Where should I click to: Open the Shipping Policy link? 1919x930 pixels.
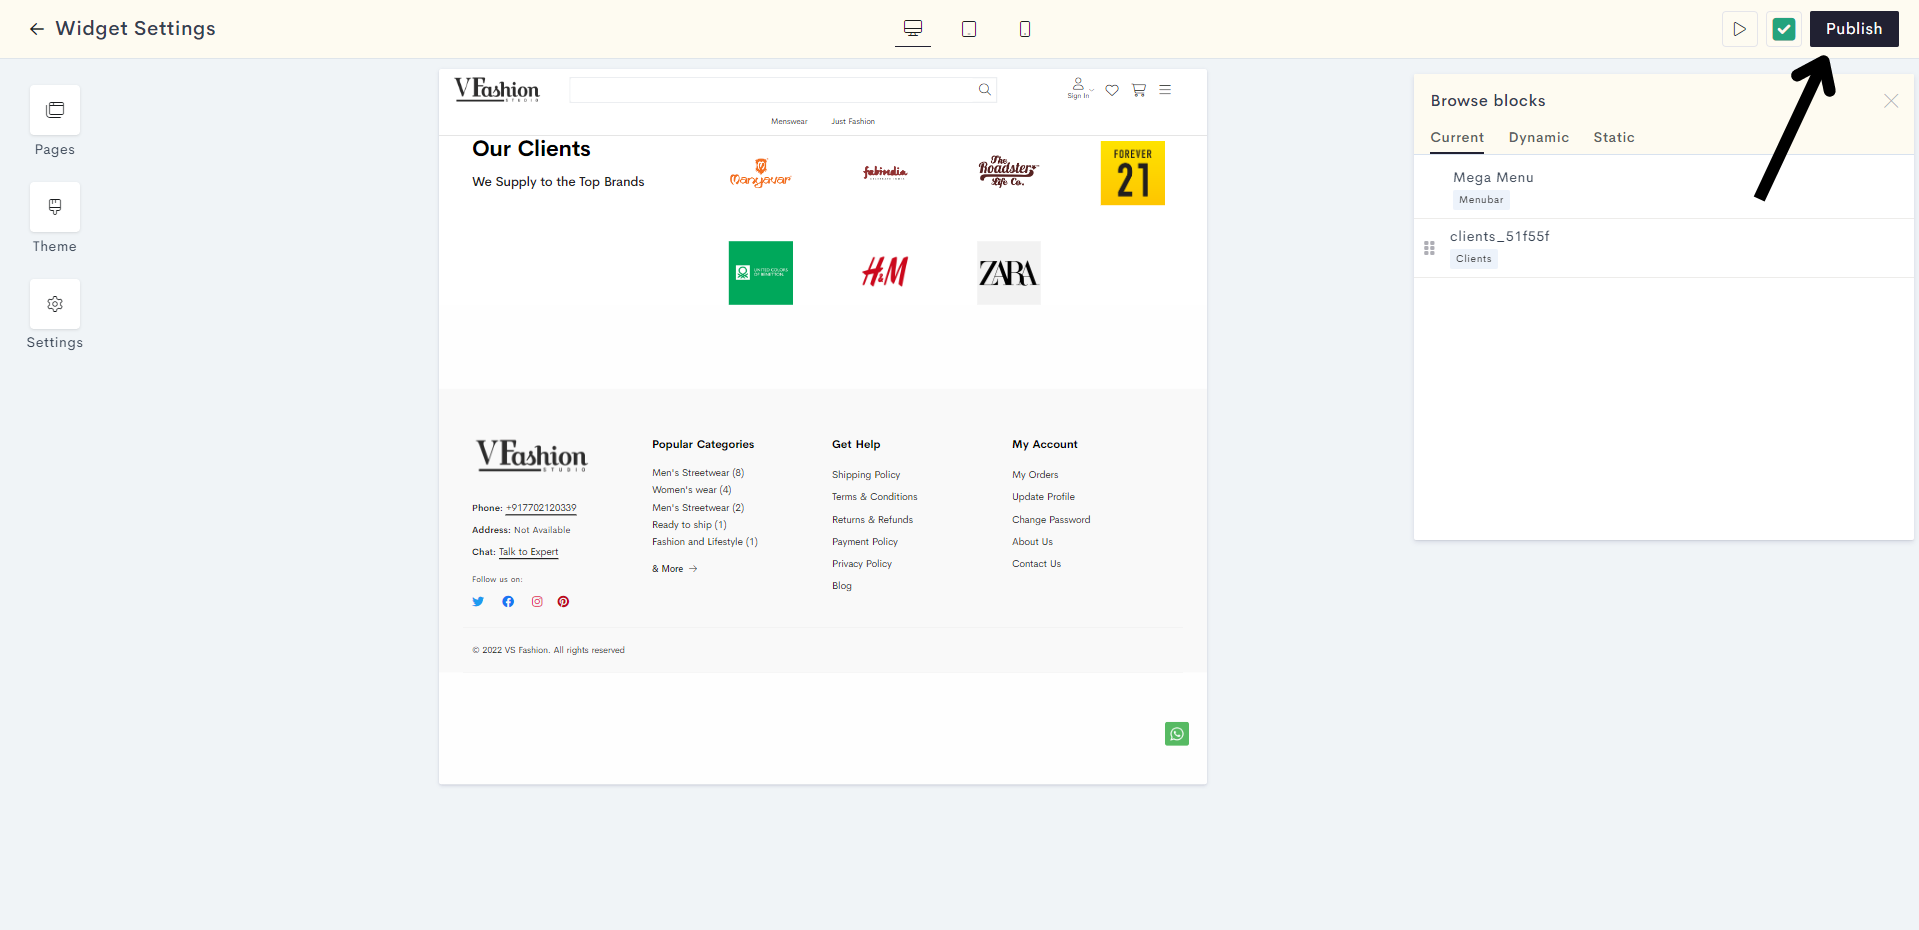point(866,475)
